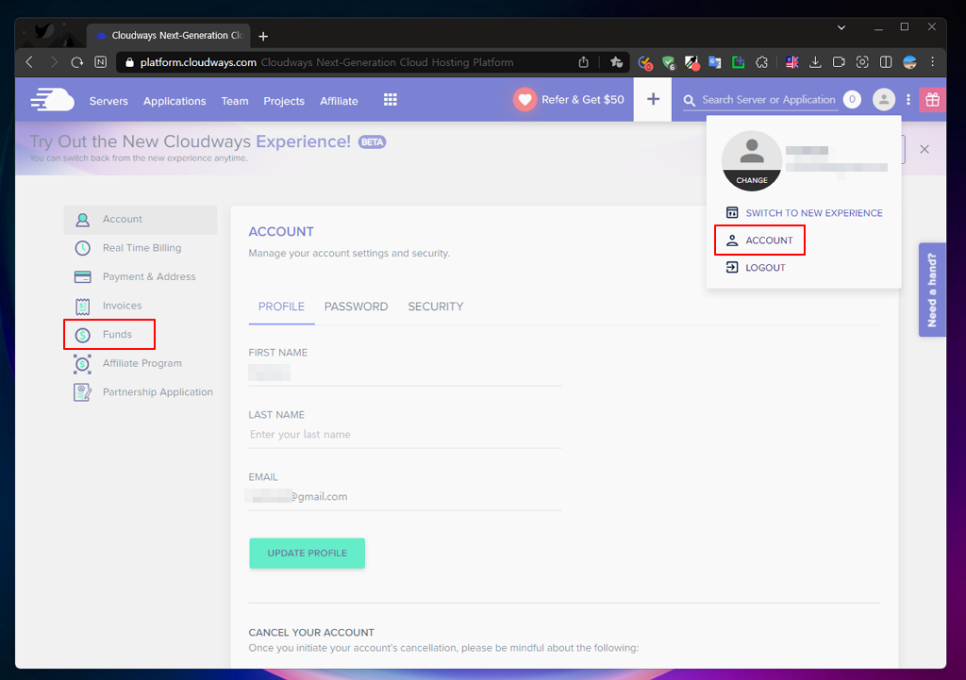Select the Cloudways browser tab

169,36
